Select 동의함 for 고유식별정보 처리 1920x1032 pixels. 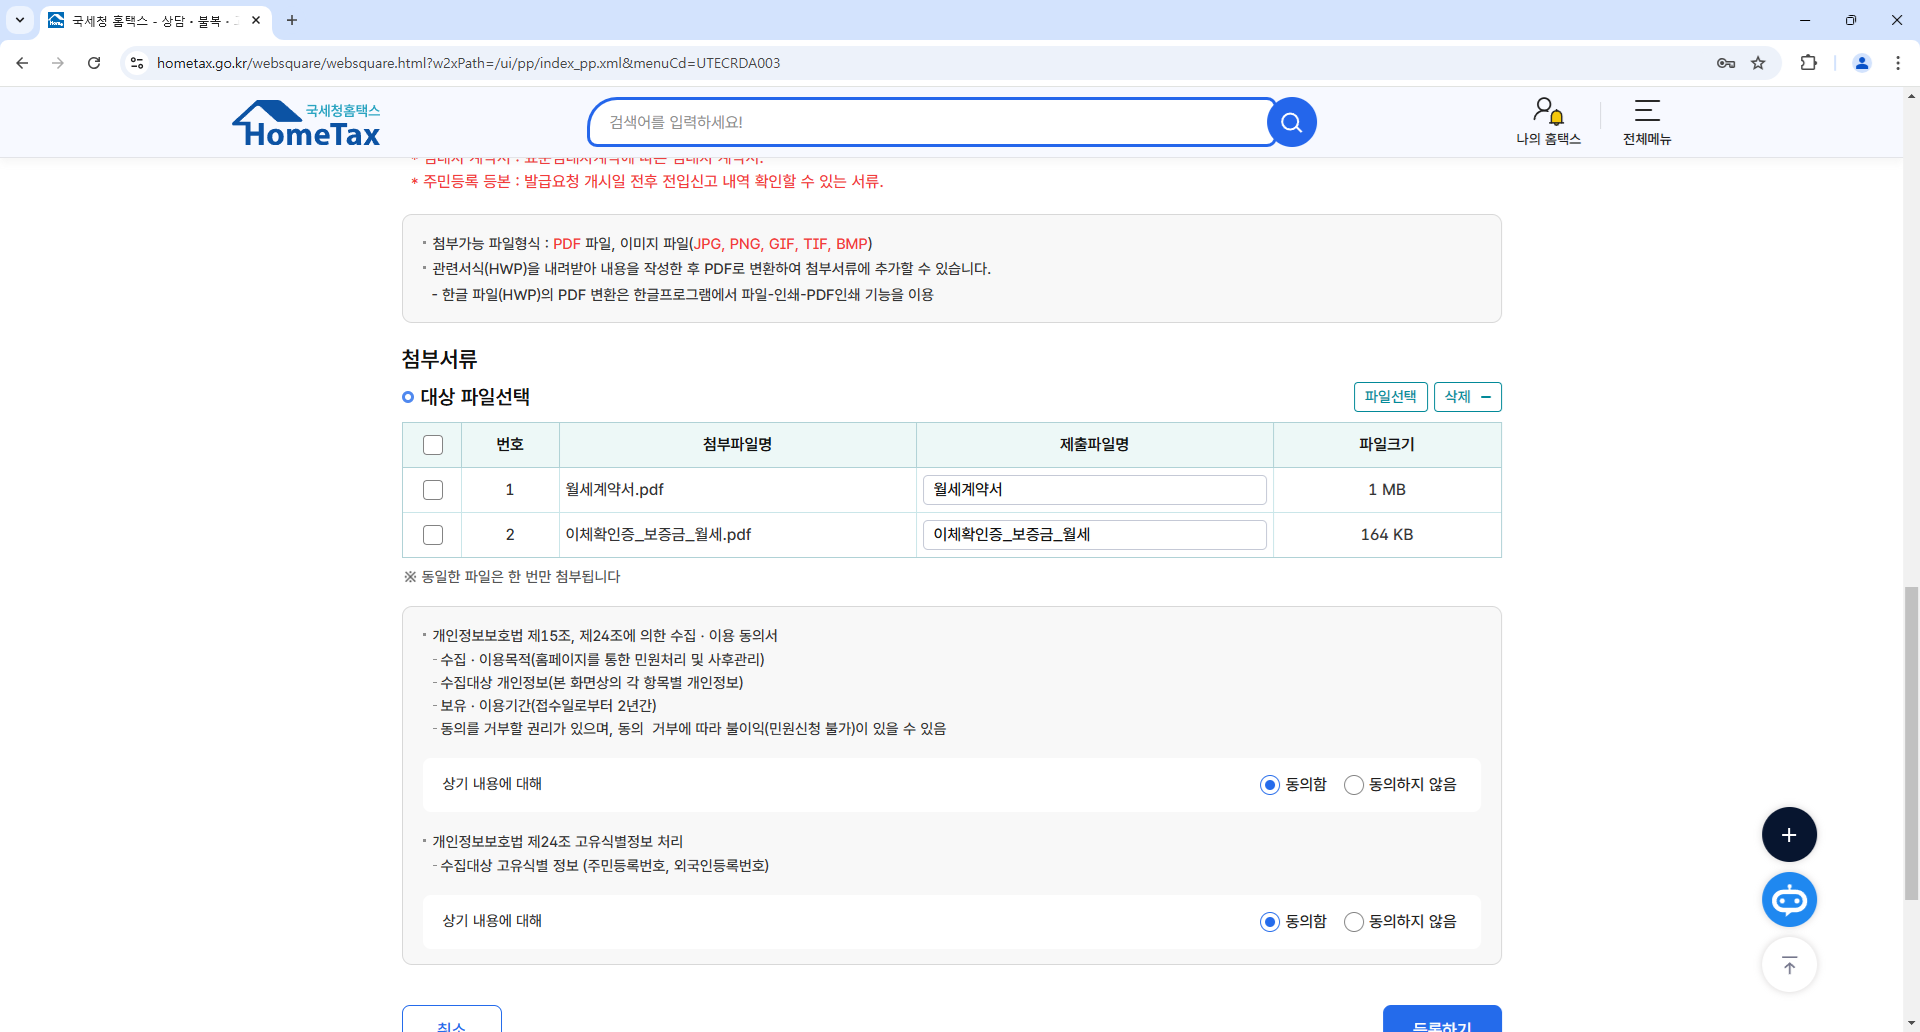click(x=1270, y=922)
